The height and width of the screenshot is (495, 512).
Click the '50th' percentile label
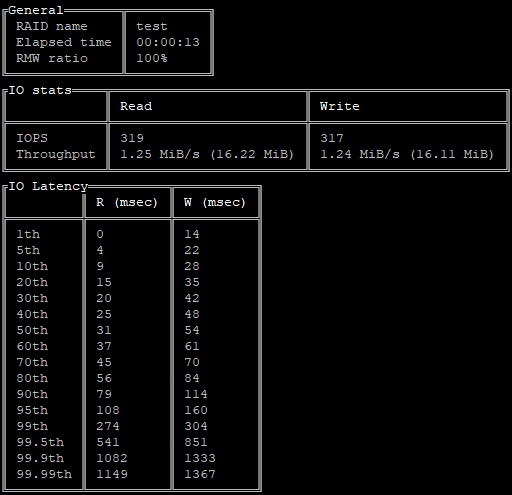(x=32, y=330)
